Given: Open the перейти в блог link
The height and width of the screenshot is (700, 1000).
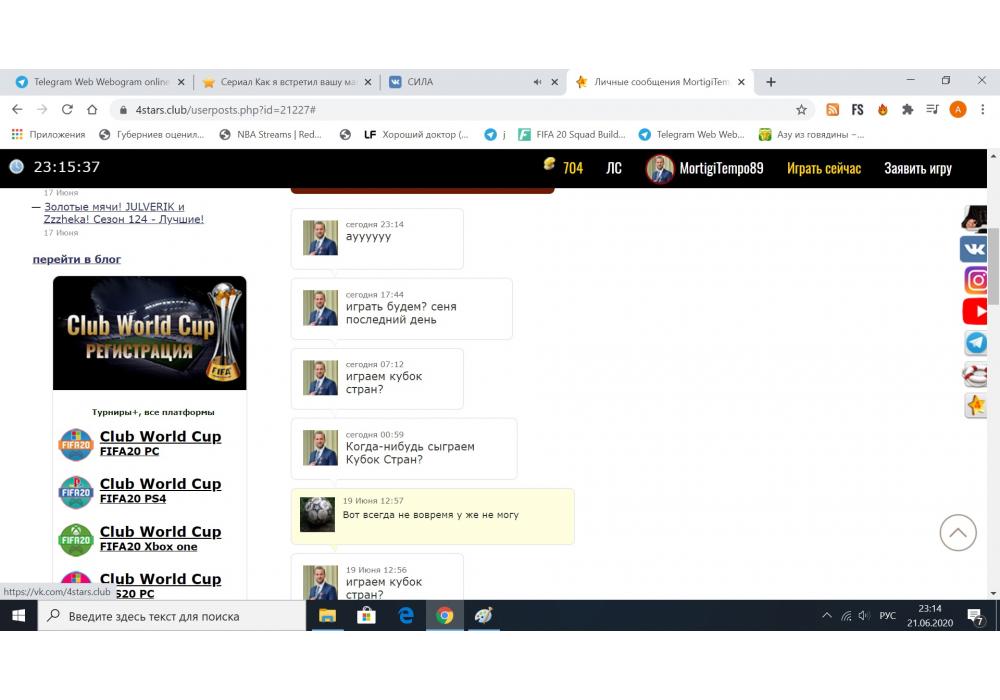Looking at the screenshot, I should pos(77,259).
